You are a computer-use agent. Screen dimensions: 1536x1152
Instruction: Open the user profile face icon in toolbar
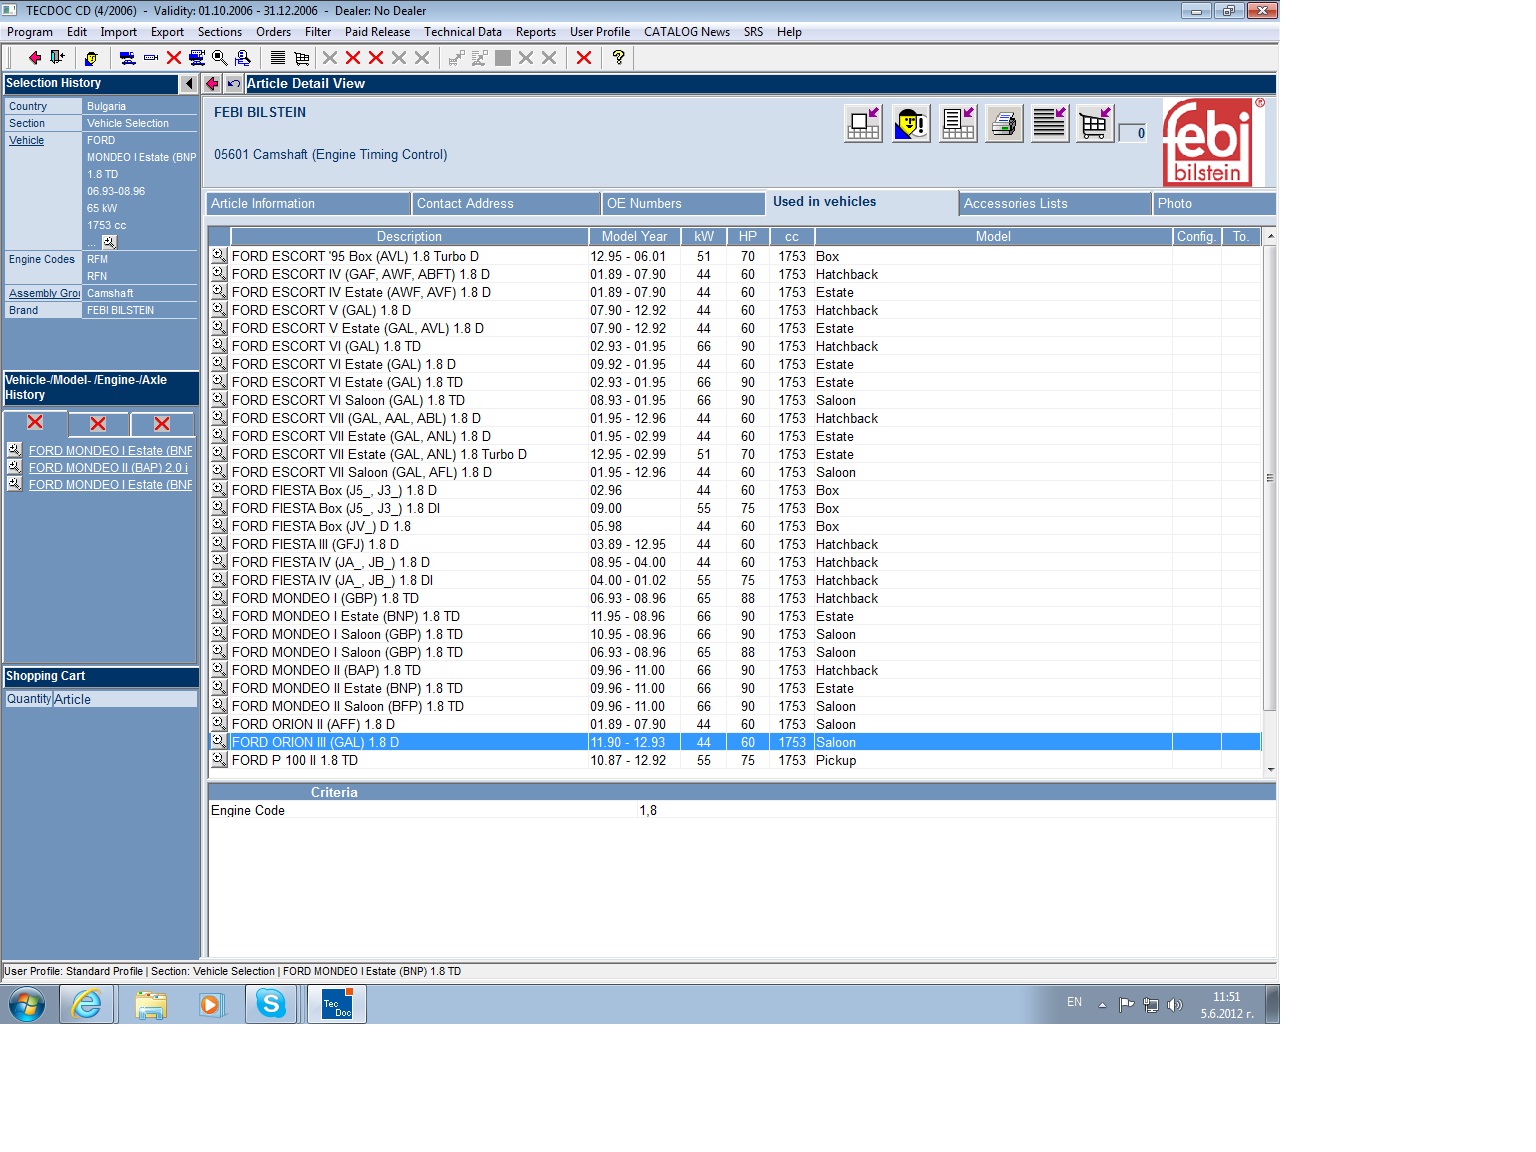(x=91, y=58)
